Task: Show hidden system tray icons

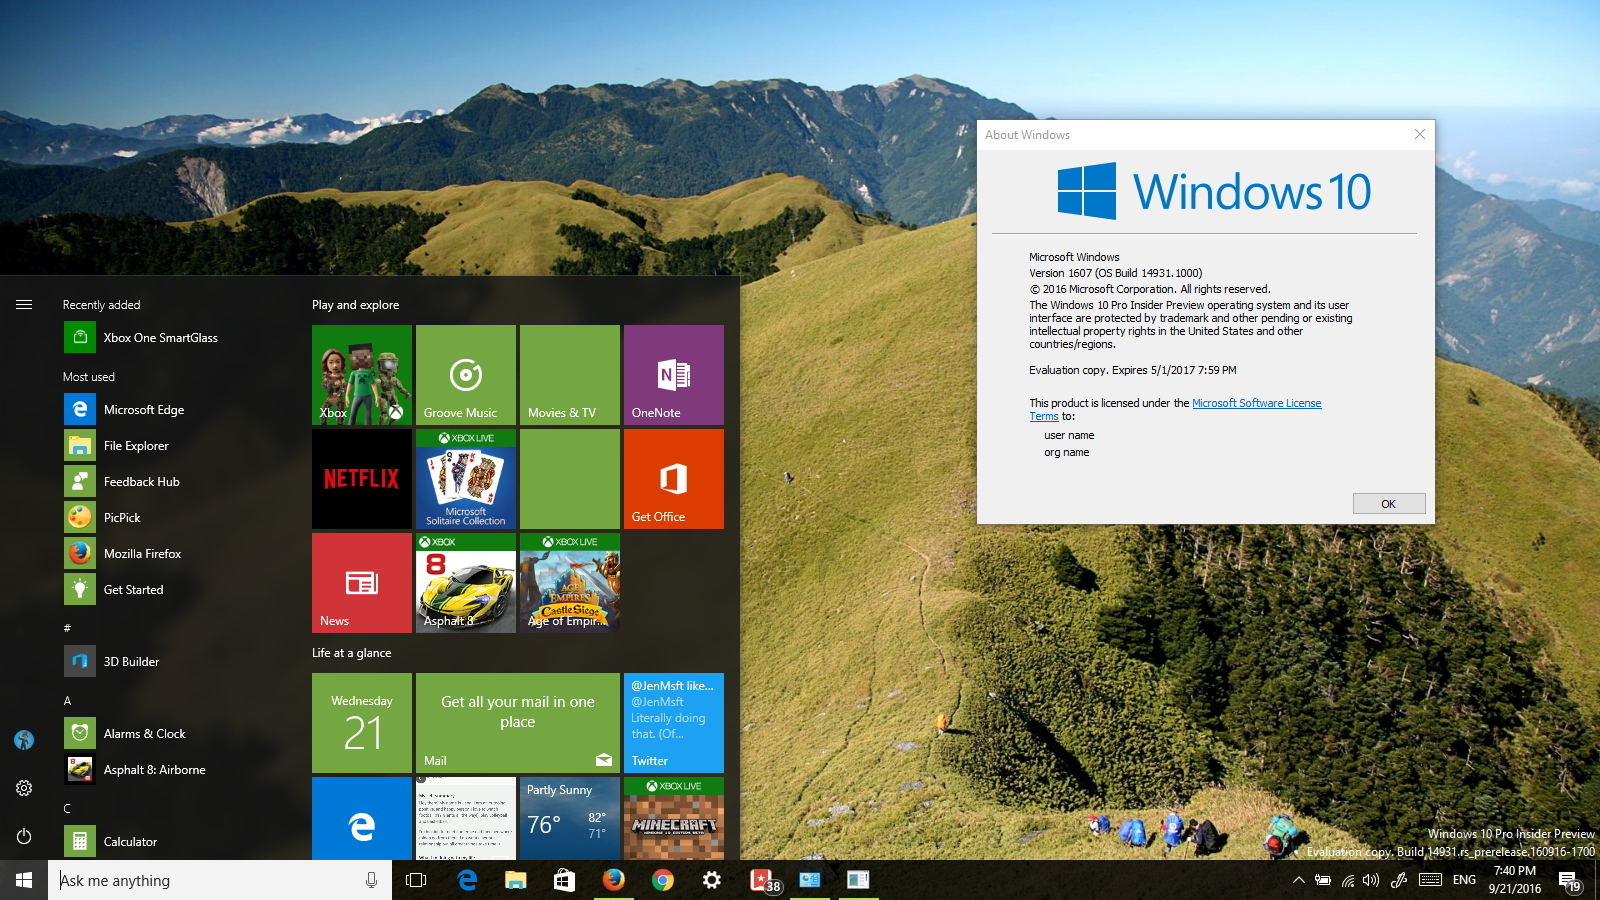Action: tap(1298, 880)
